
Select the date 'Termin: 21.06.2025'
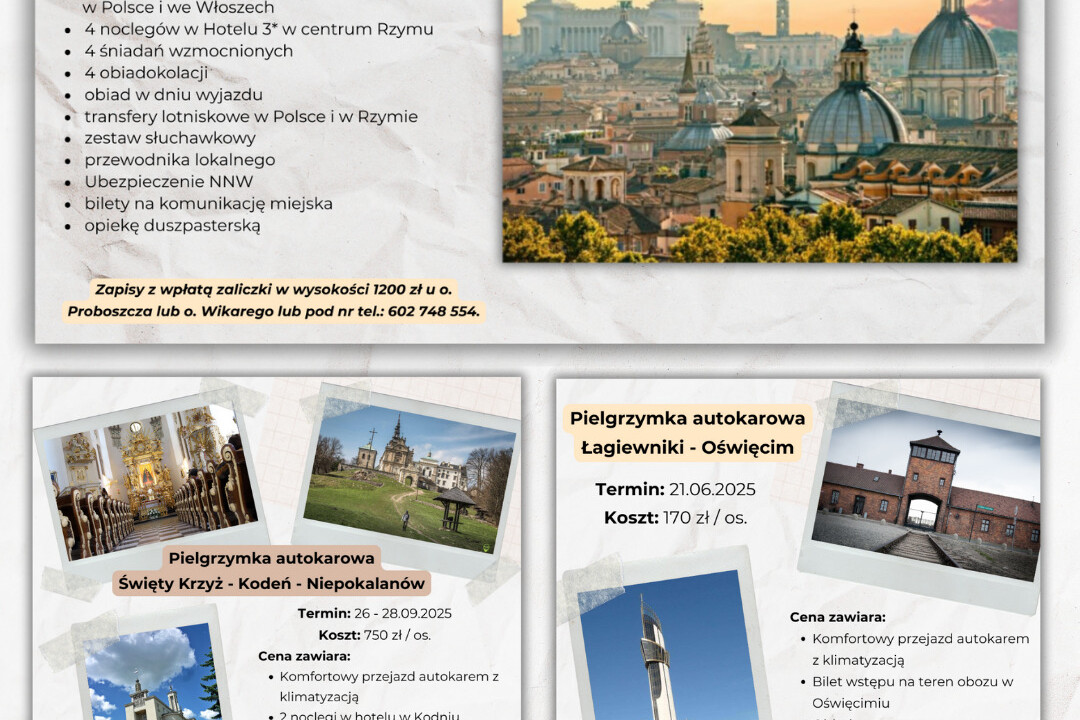(675, 489)
